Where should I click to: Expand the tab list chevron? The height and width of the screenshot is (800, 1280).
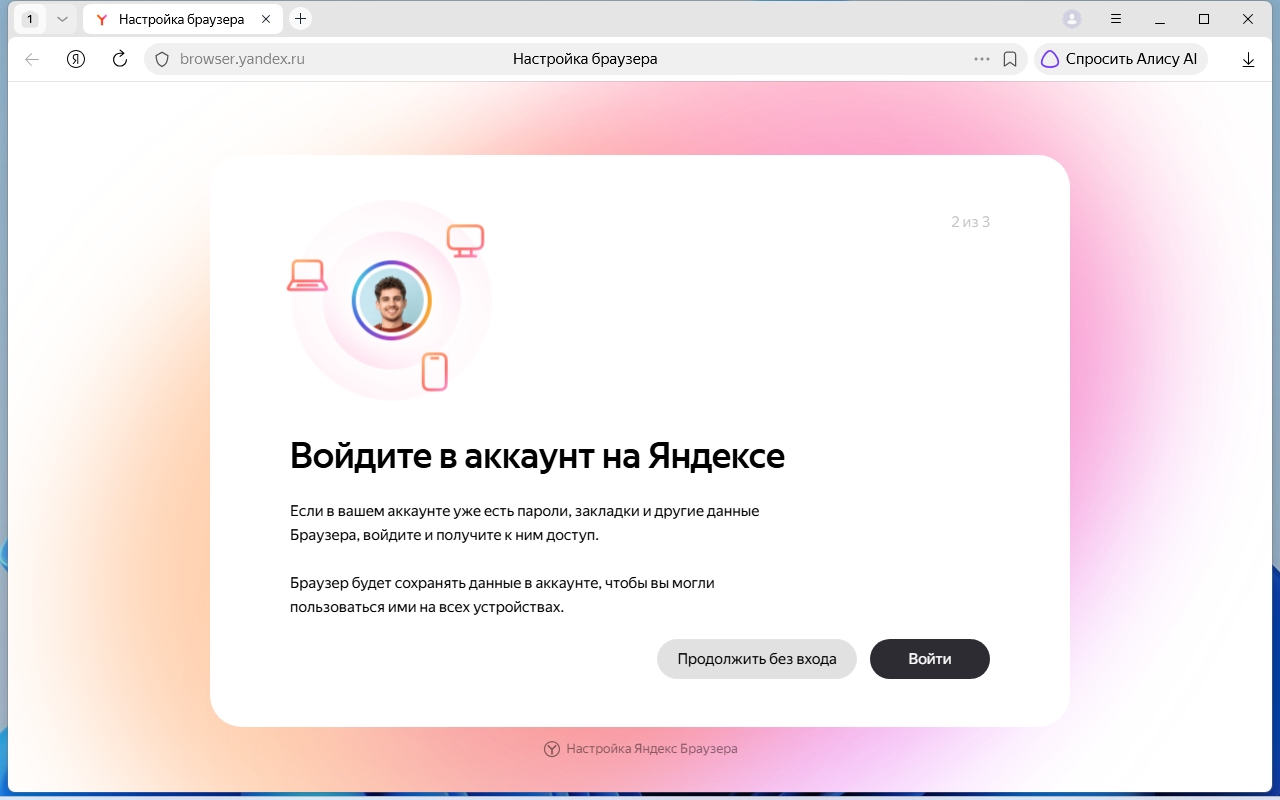coord(62,19)
